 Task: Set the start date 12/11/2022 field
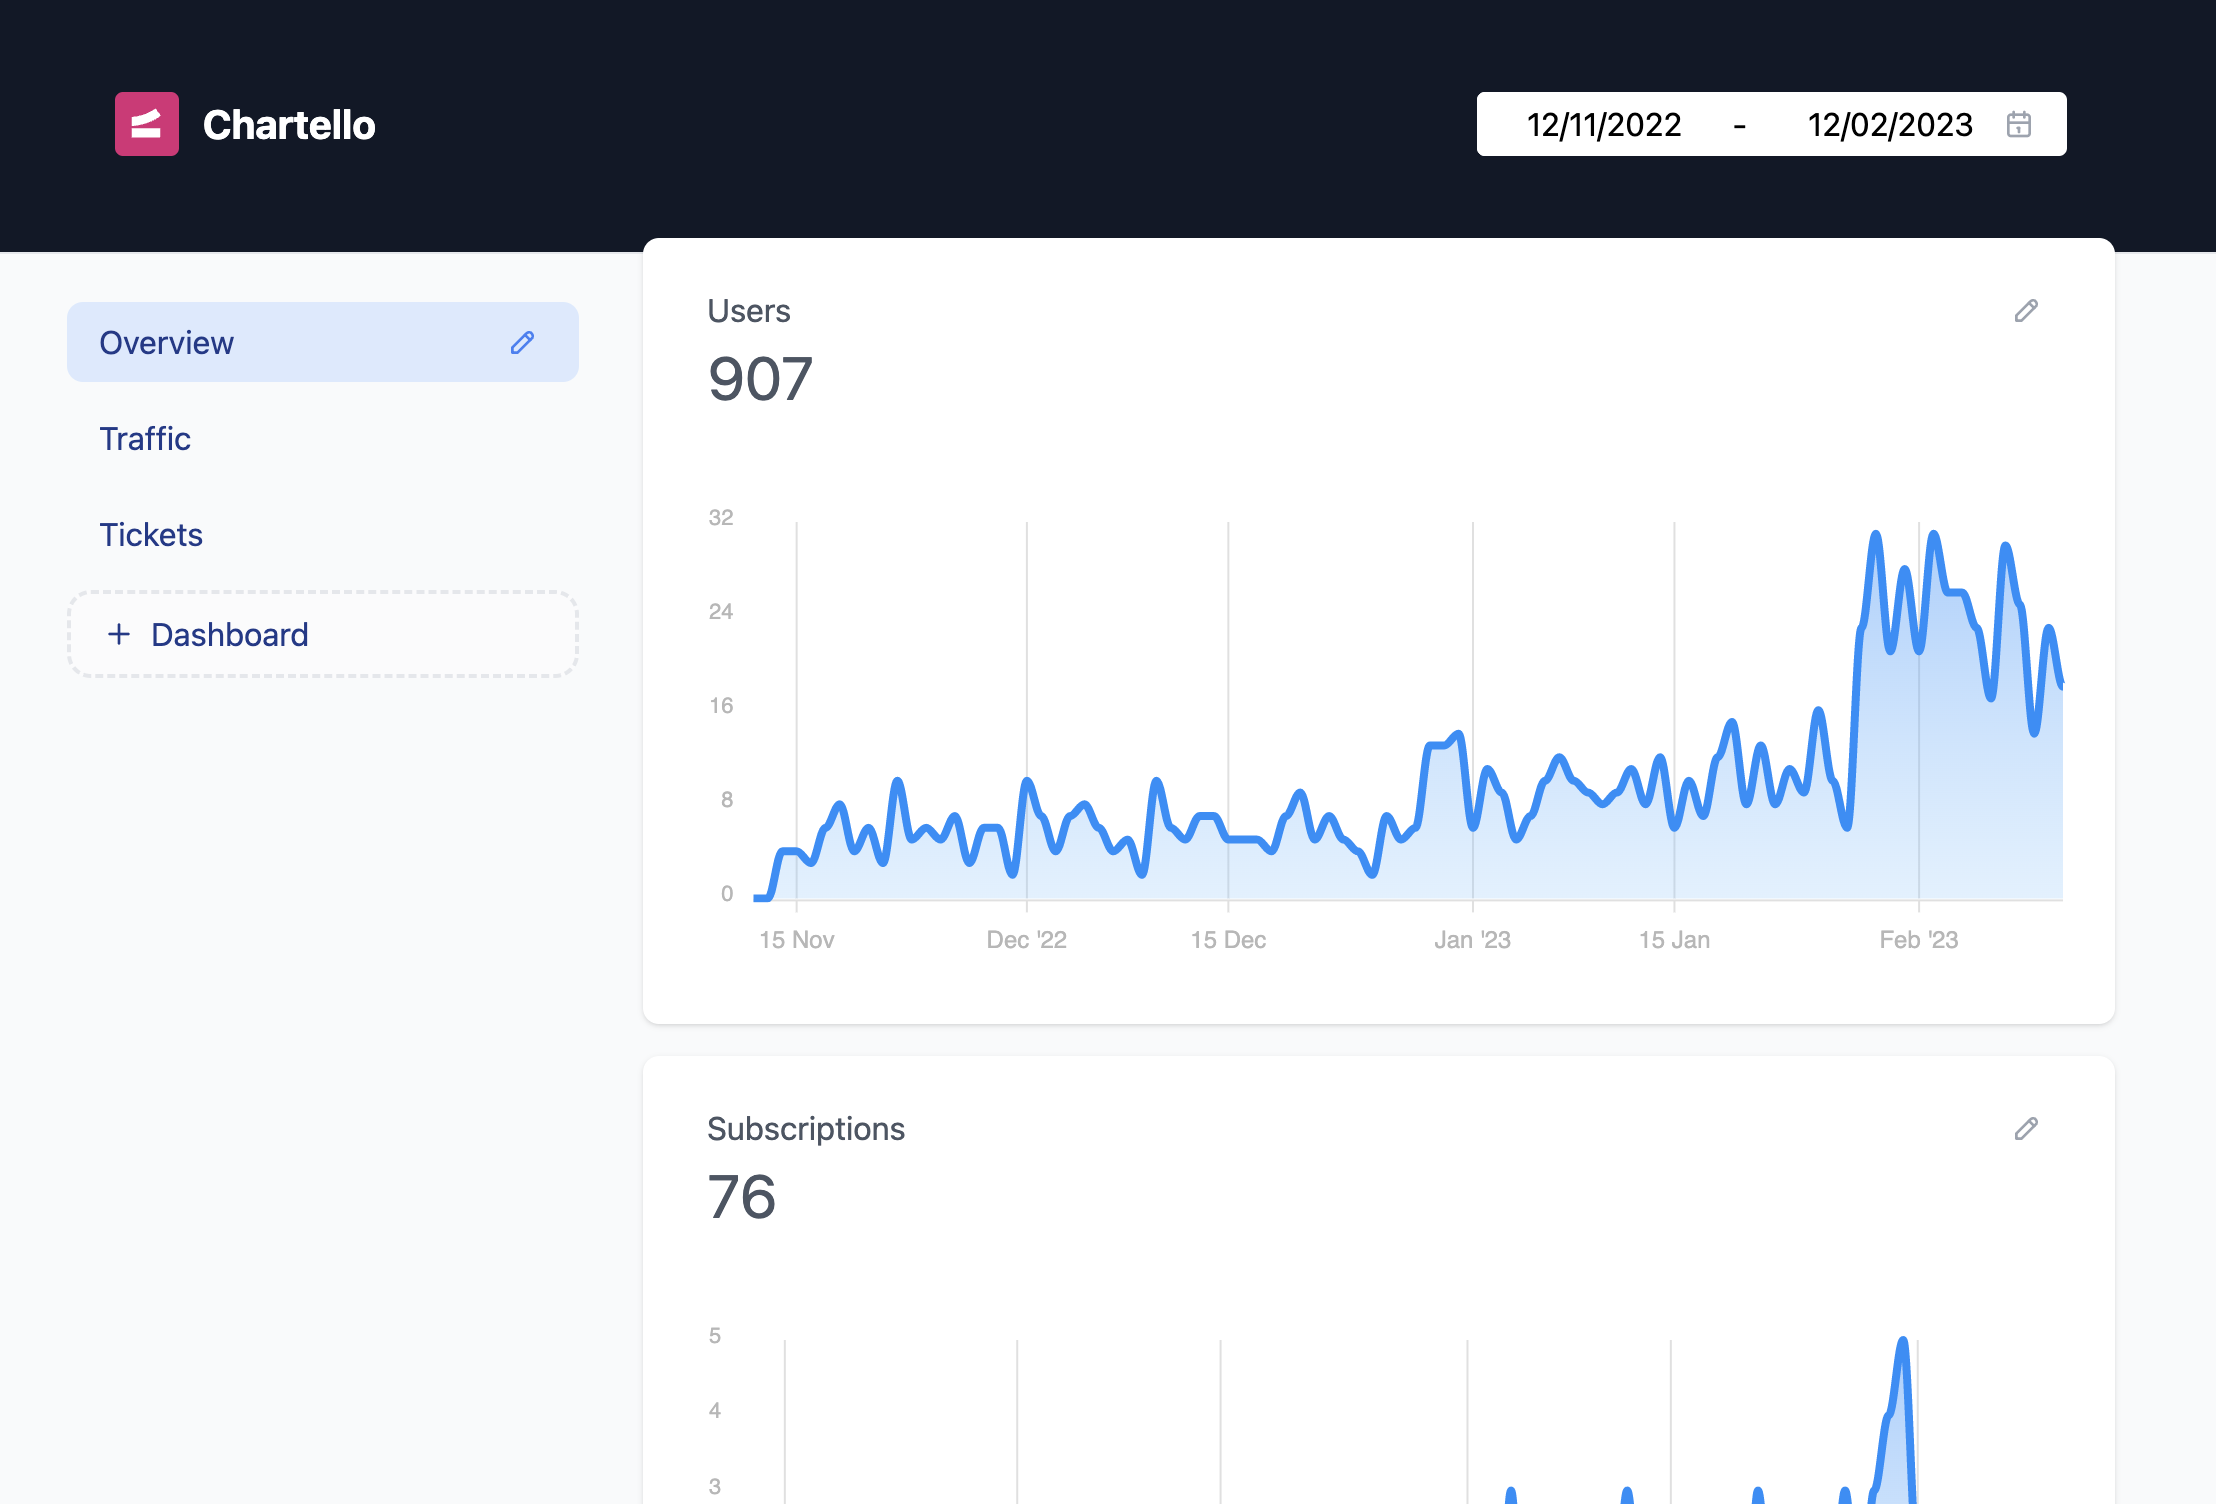1604,125
